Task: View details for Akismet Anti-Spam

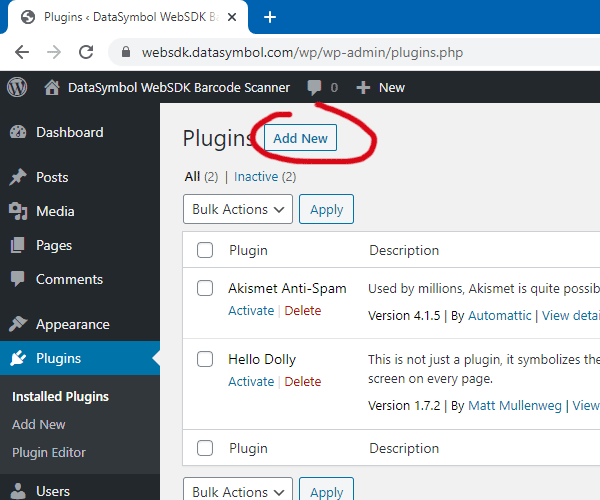Action: (x=571, y=316)
